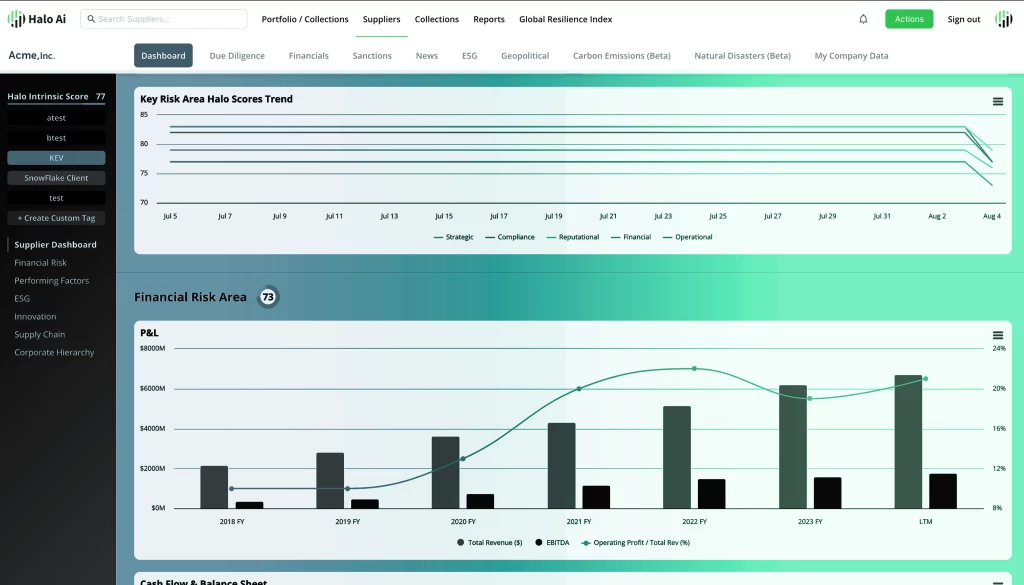This screenshot has height=585, width=1024.
Task: Click the search magnifier icon
Action: (90, 19)
